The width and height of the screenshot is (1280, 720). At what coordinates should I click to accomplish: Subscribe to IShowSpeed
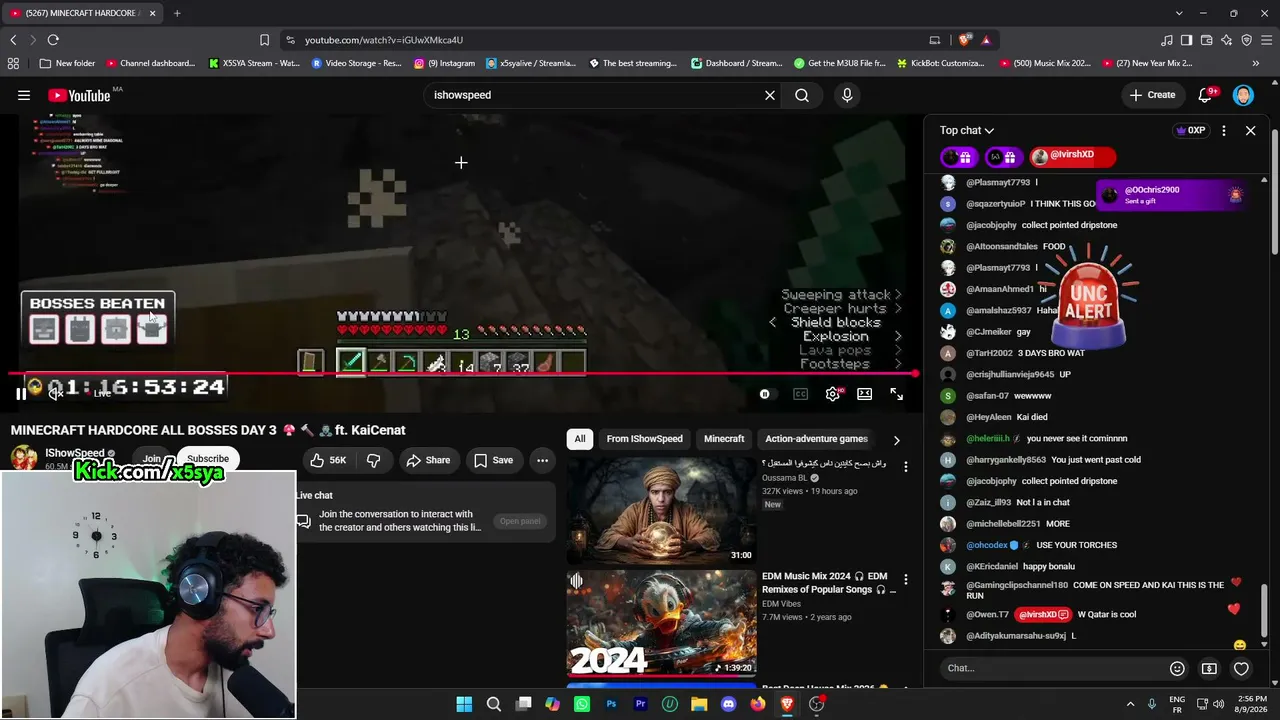click(208, 458)
